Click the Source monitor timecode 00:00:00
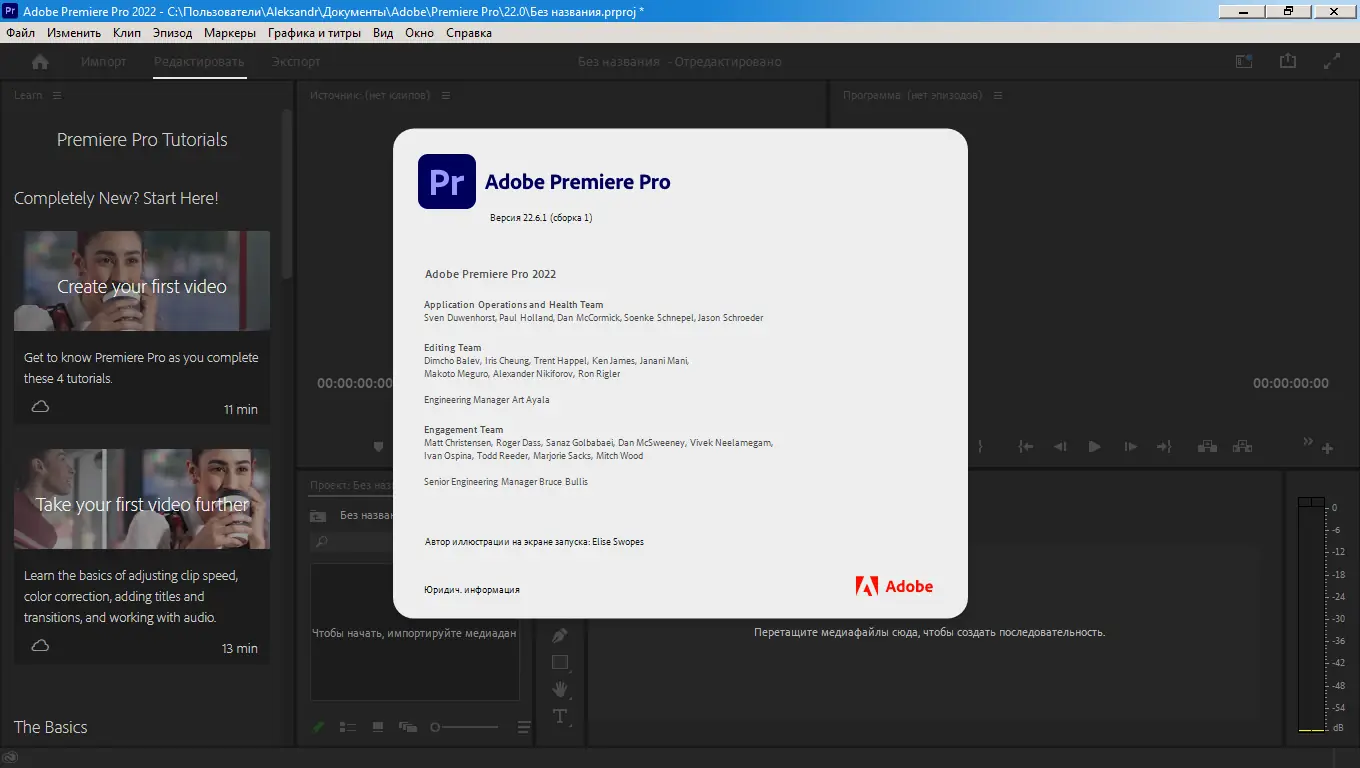The width and height of the screenshot is (1360, 768). tap(355, 383)
